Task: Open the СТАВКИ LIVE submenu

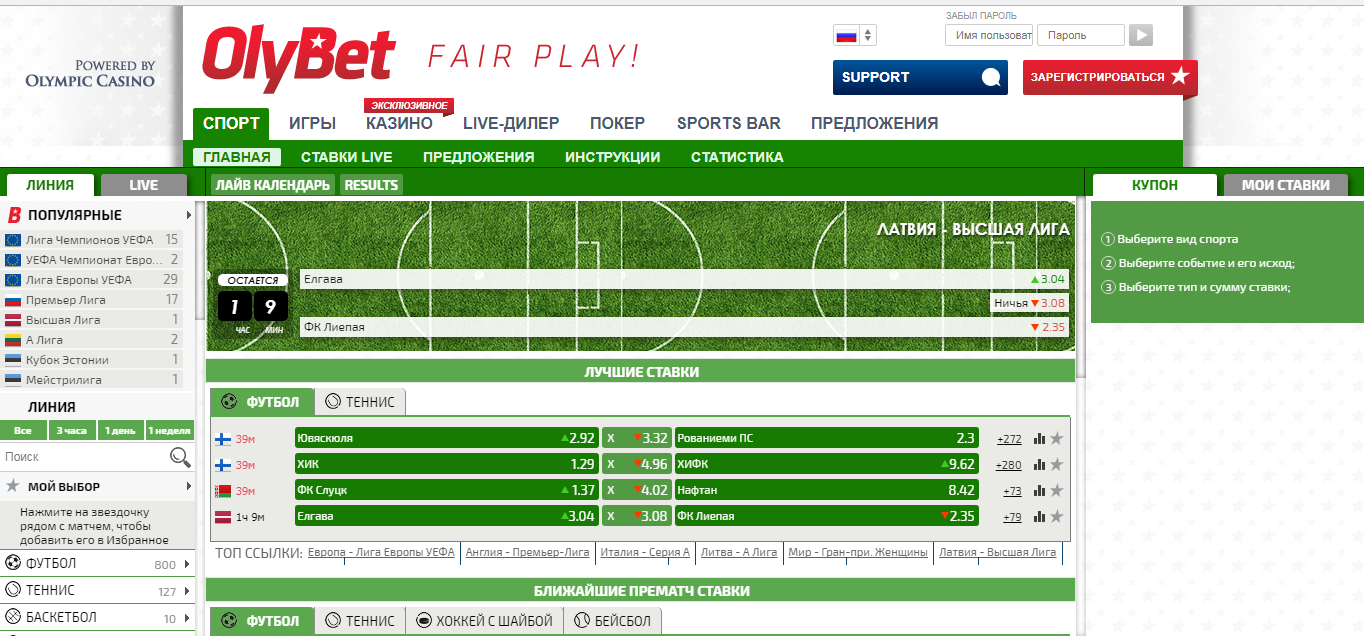Action: [x=346, y=157]
